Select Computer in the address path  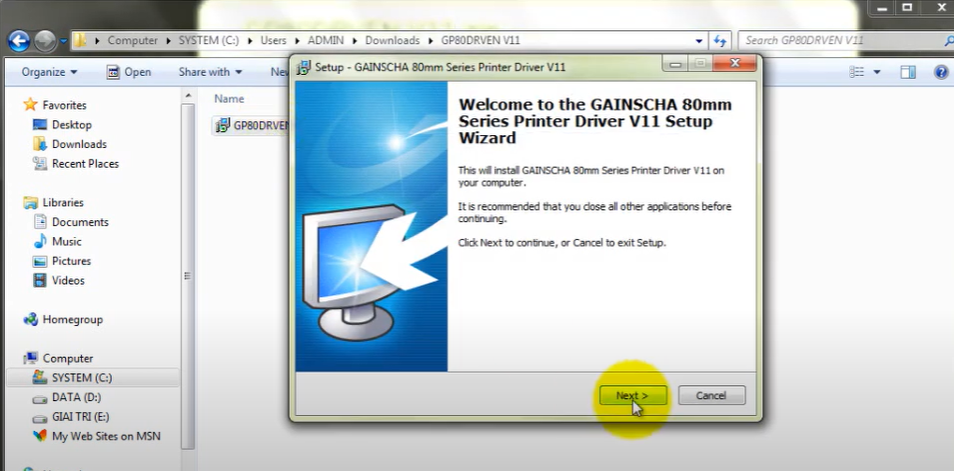click(133, 41)
